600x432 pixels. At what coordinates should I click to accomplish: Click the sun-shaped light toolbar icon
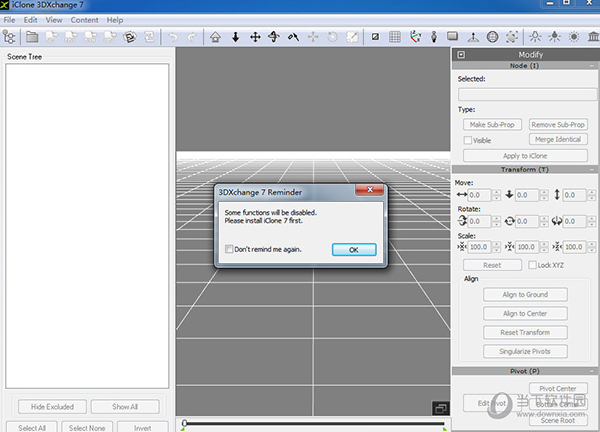574,37
